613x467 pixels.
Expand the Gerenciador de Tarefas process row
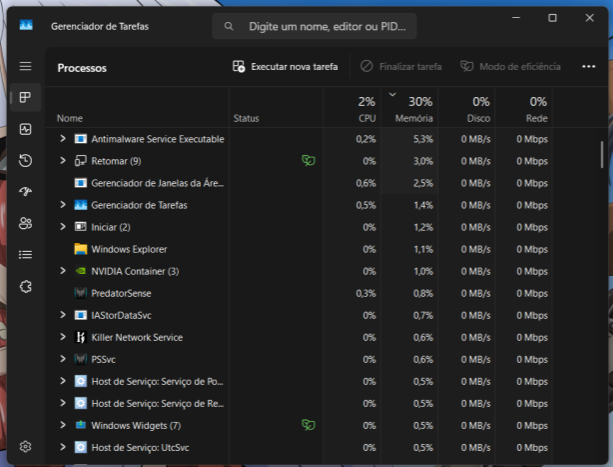click(x=63, y=204)
